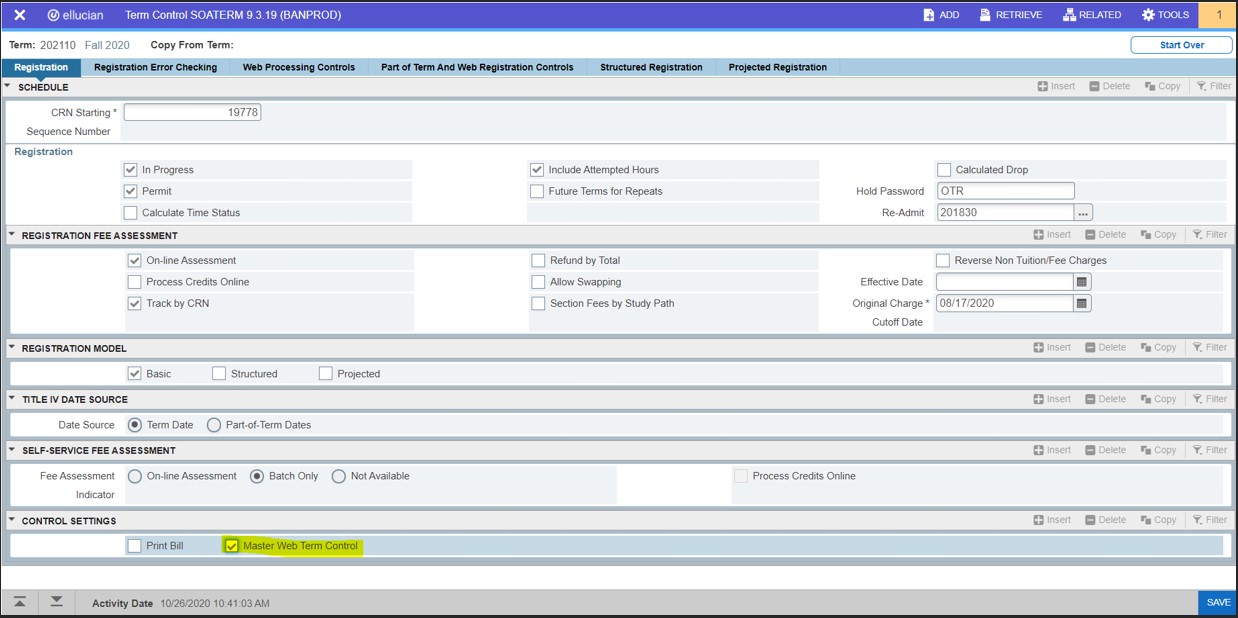
Task: Click the Start Over button
Action: click(x=1181, y=45)
